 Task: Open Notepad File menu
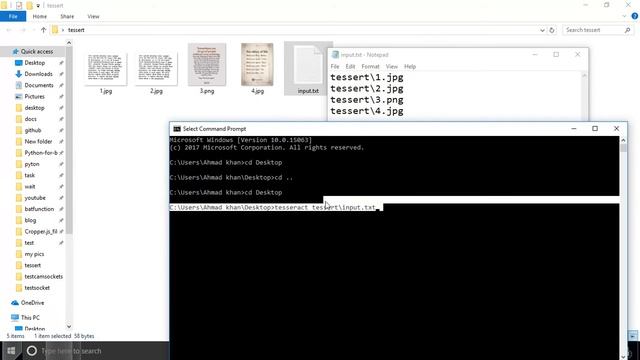[335, 67]
